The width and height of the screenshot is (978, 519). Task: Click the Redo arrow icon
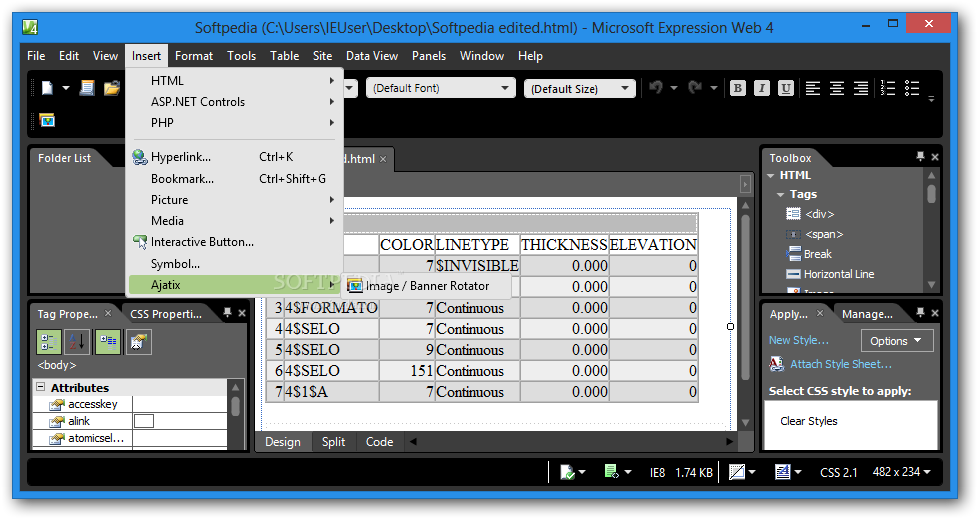point(695,87)
